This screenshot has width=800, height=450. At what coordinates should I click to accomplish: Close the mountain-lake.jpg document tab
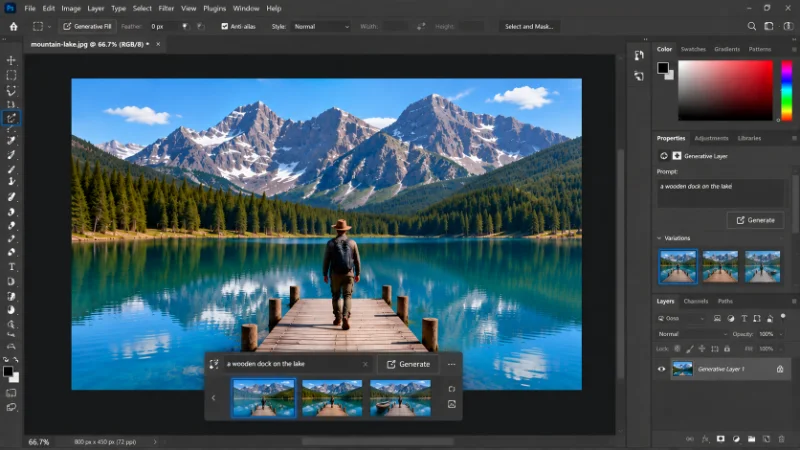pos(158,44)
